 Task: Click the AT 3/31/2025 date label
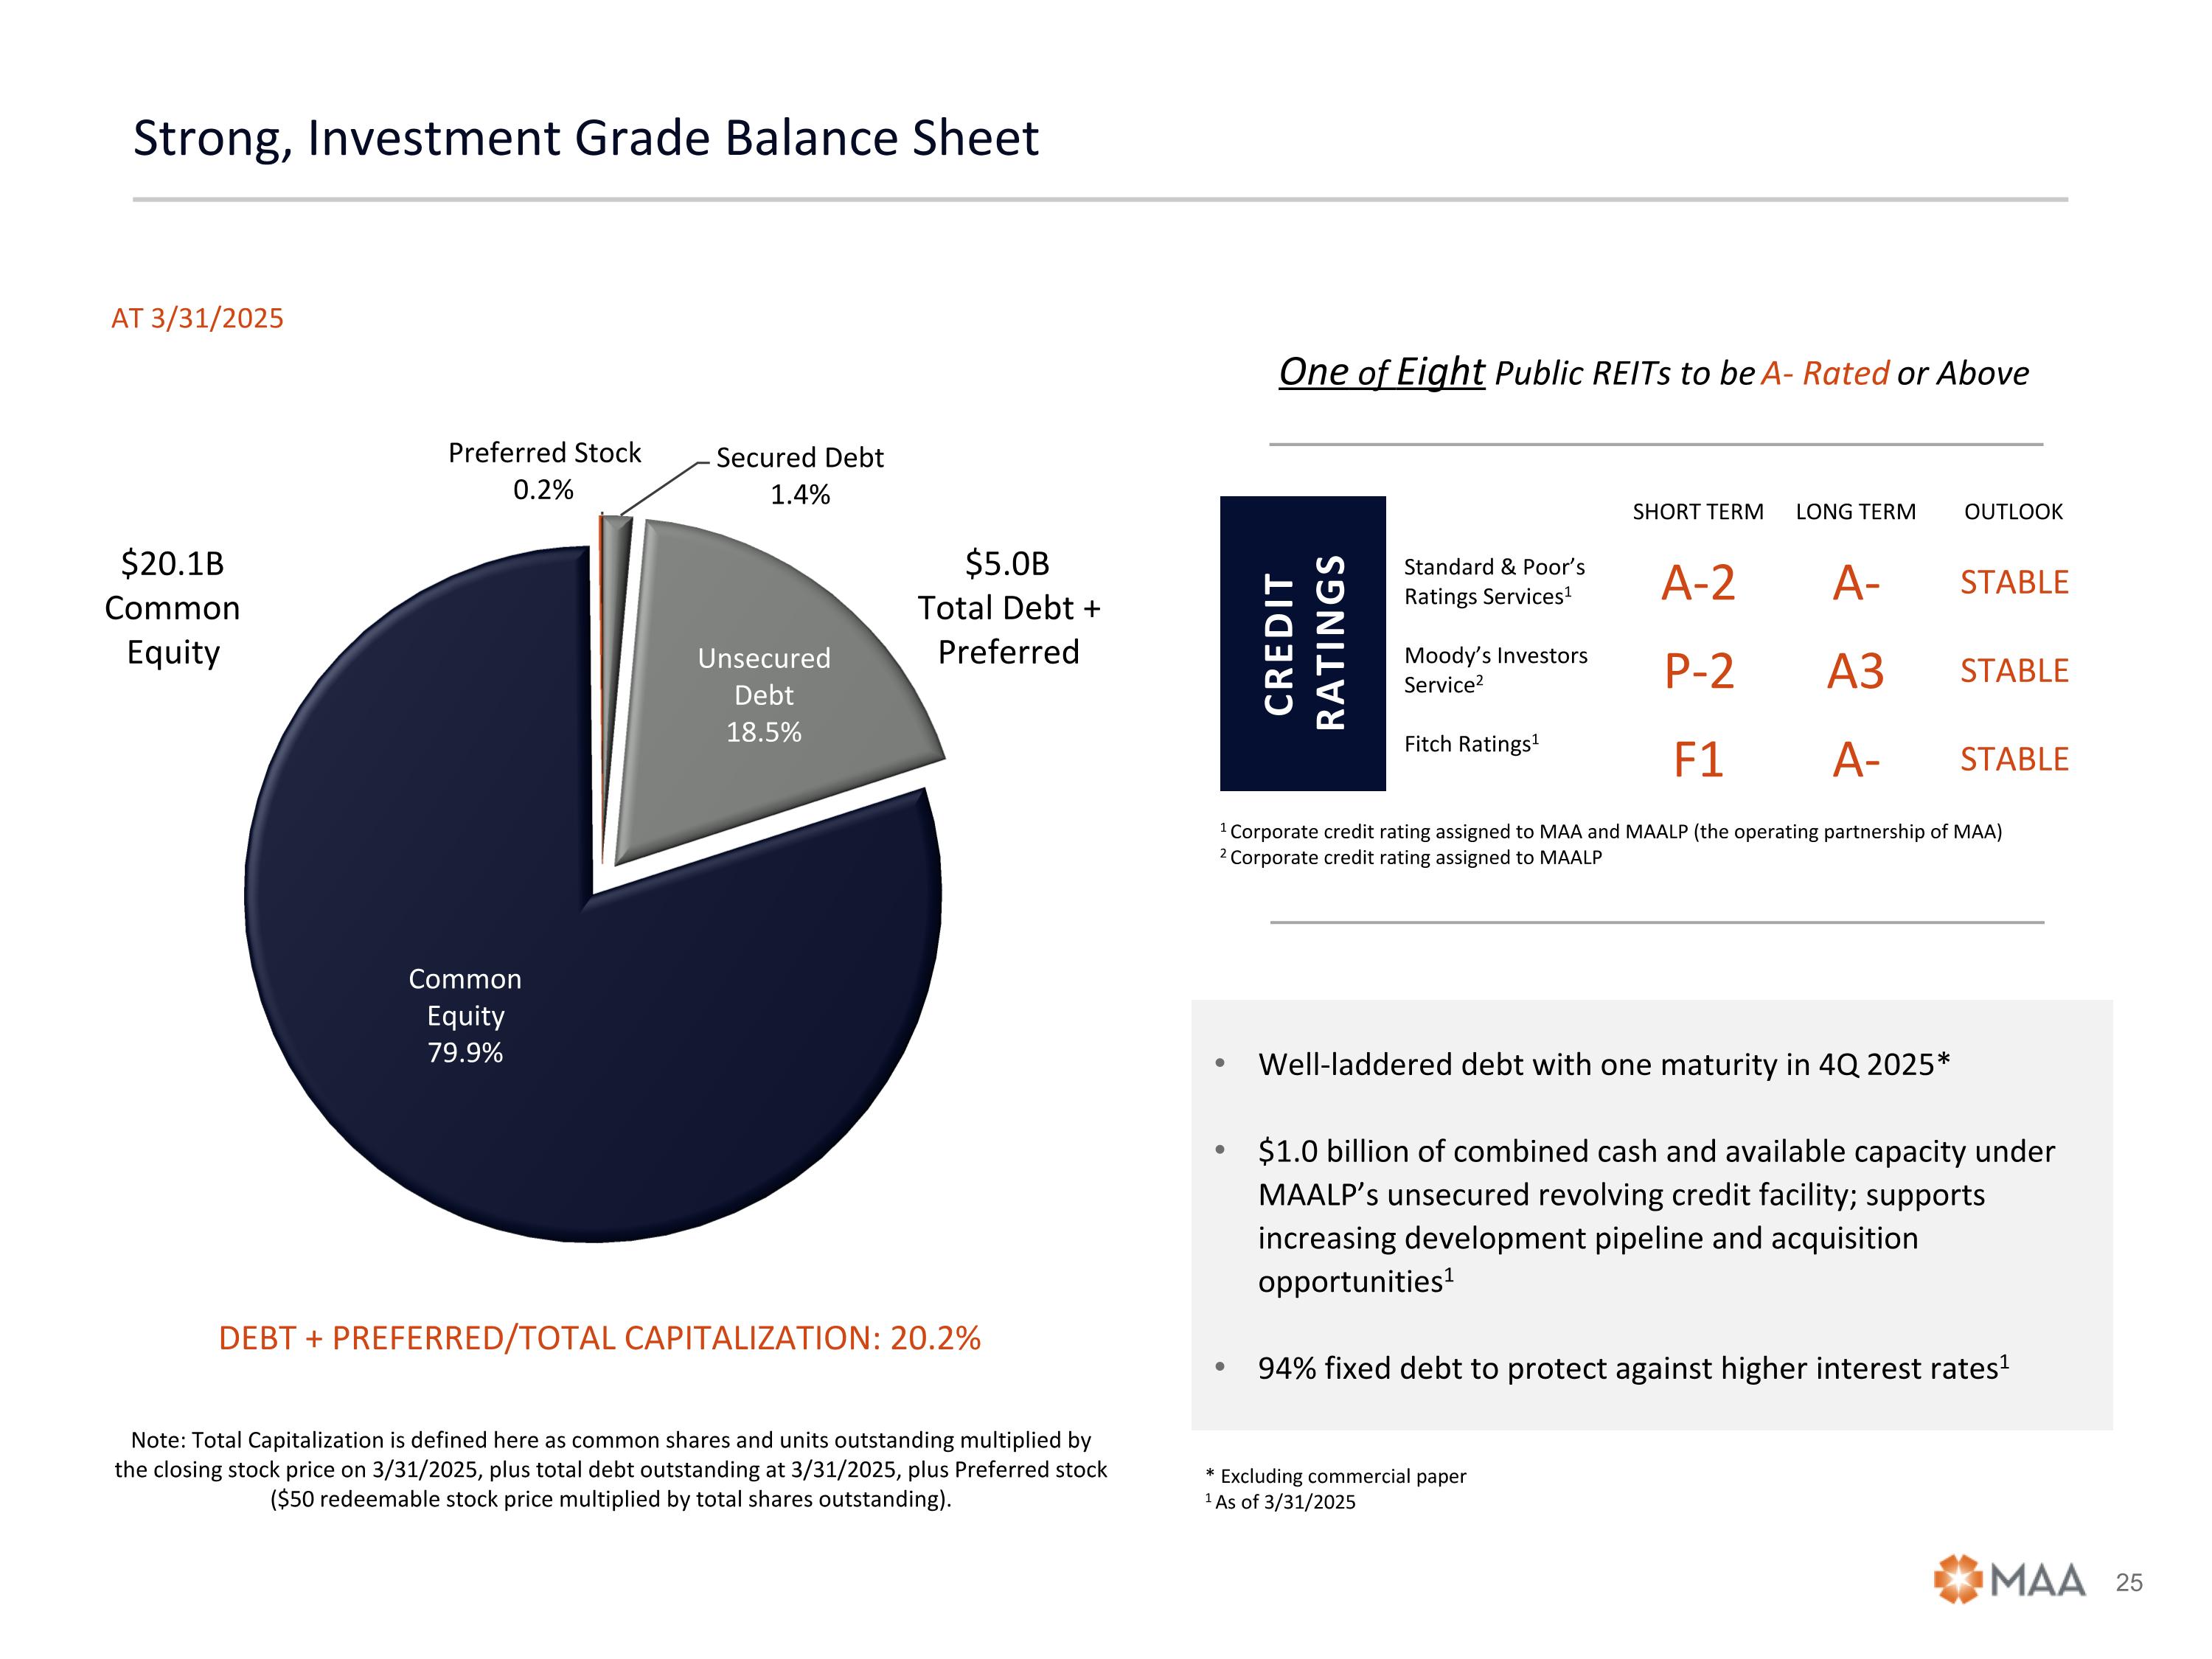click(x=197, y=318)
